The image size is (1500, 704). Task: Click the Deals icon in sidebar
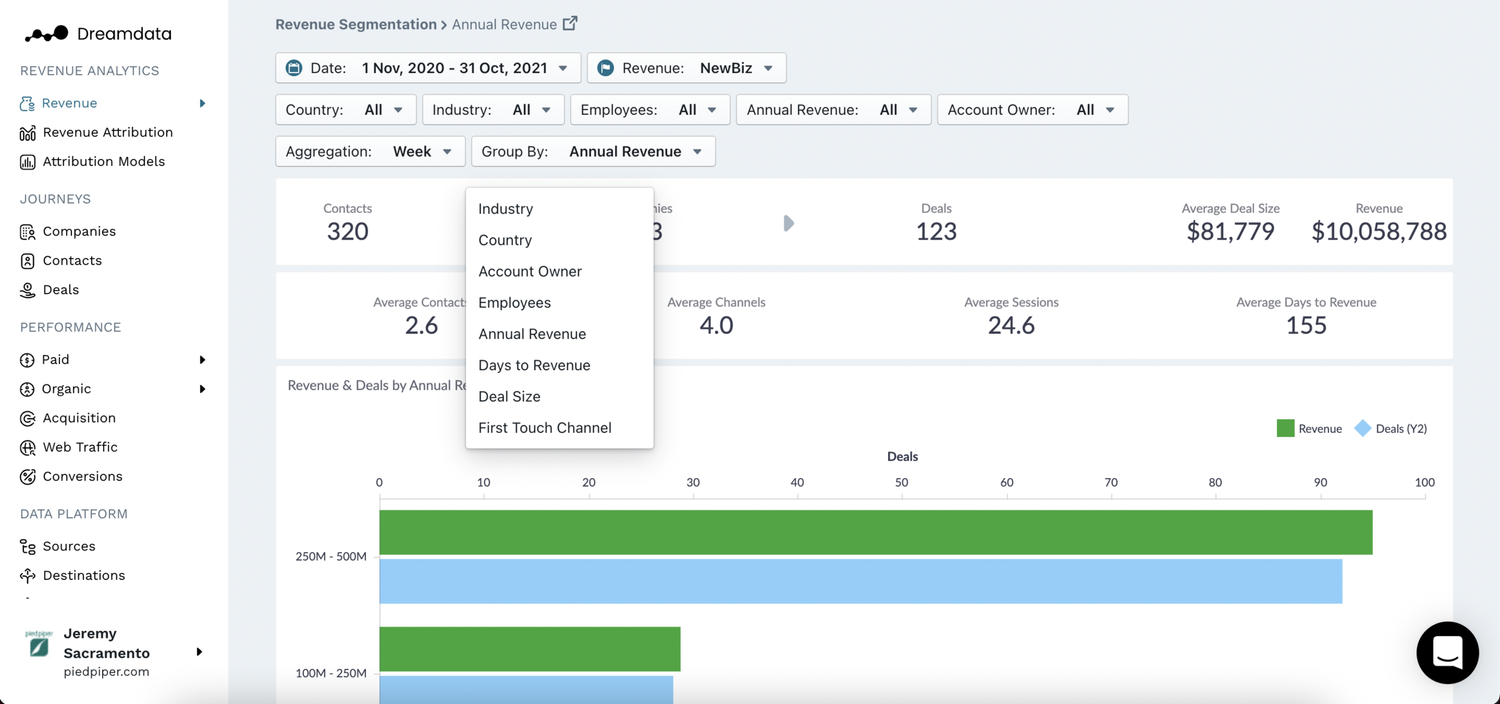pyautogui.click(x=27, y=289)
